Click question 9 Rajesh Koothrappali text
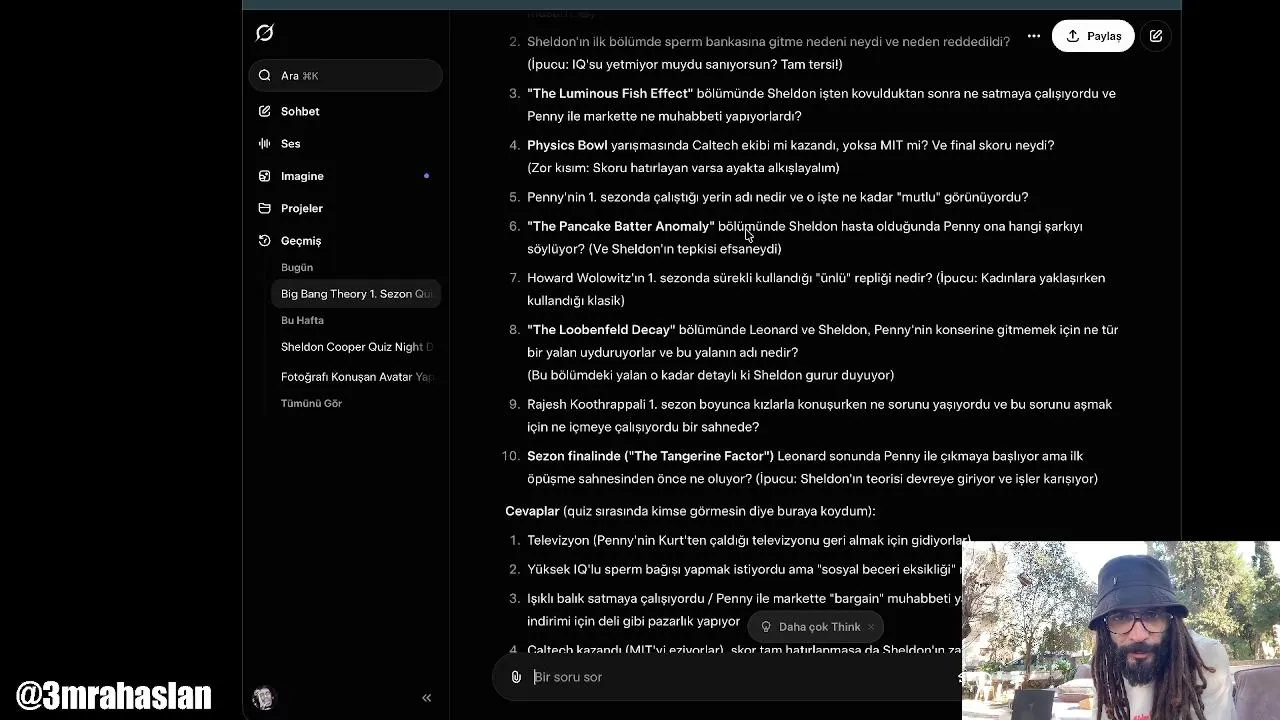1280x720 pixels. point(819,415)
